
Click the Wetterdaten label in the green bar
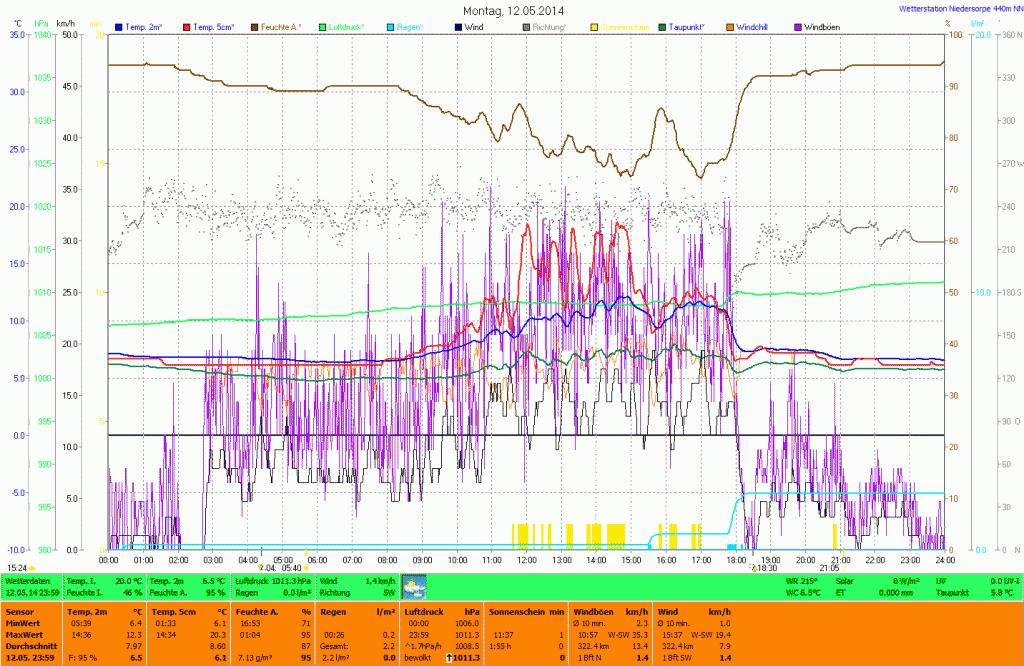26,580
